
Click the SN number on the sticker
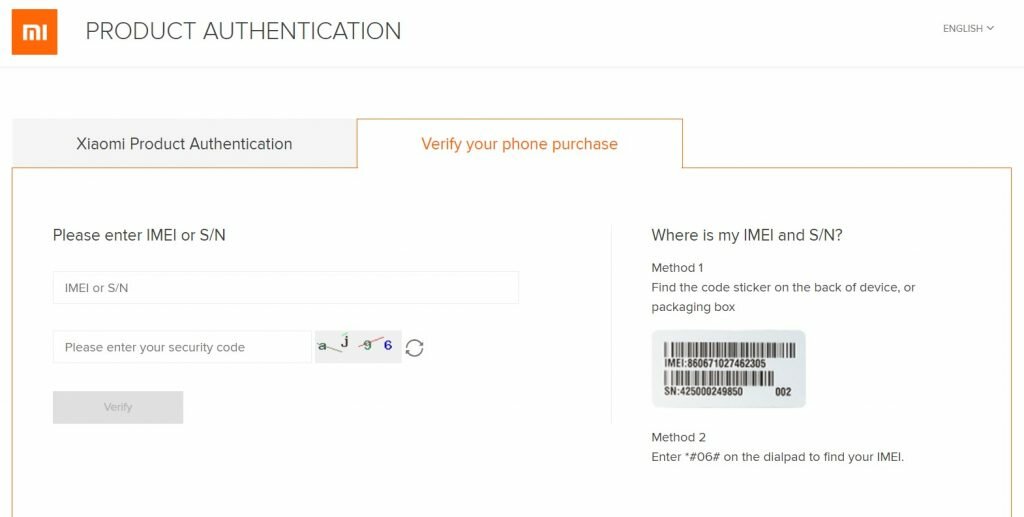click(x=705, y=392)
